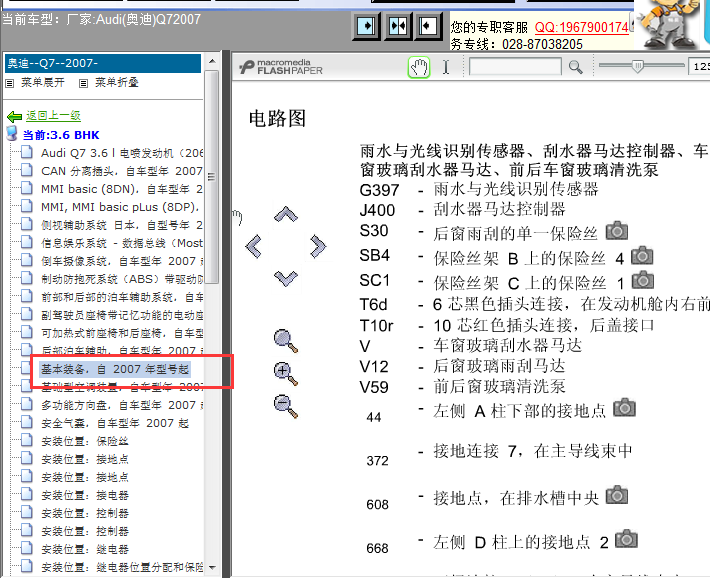710x578 pixels.
Task: Click the tree panel scroll-up arrow
Action: (x=212, y=61)
